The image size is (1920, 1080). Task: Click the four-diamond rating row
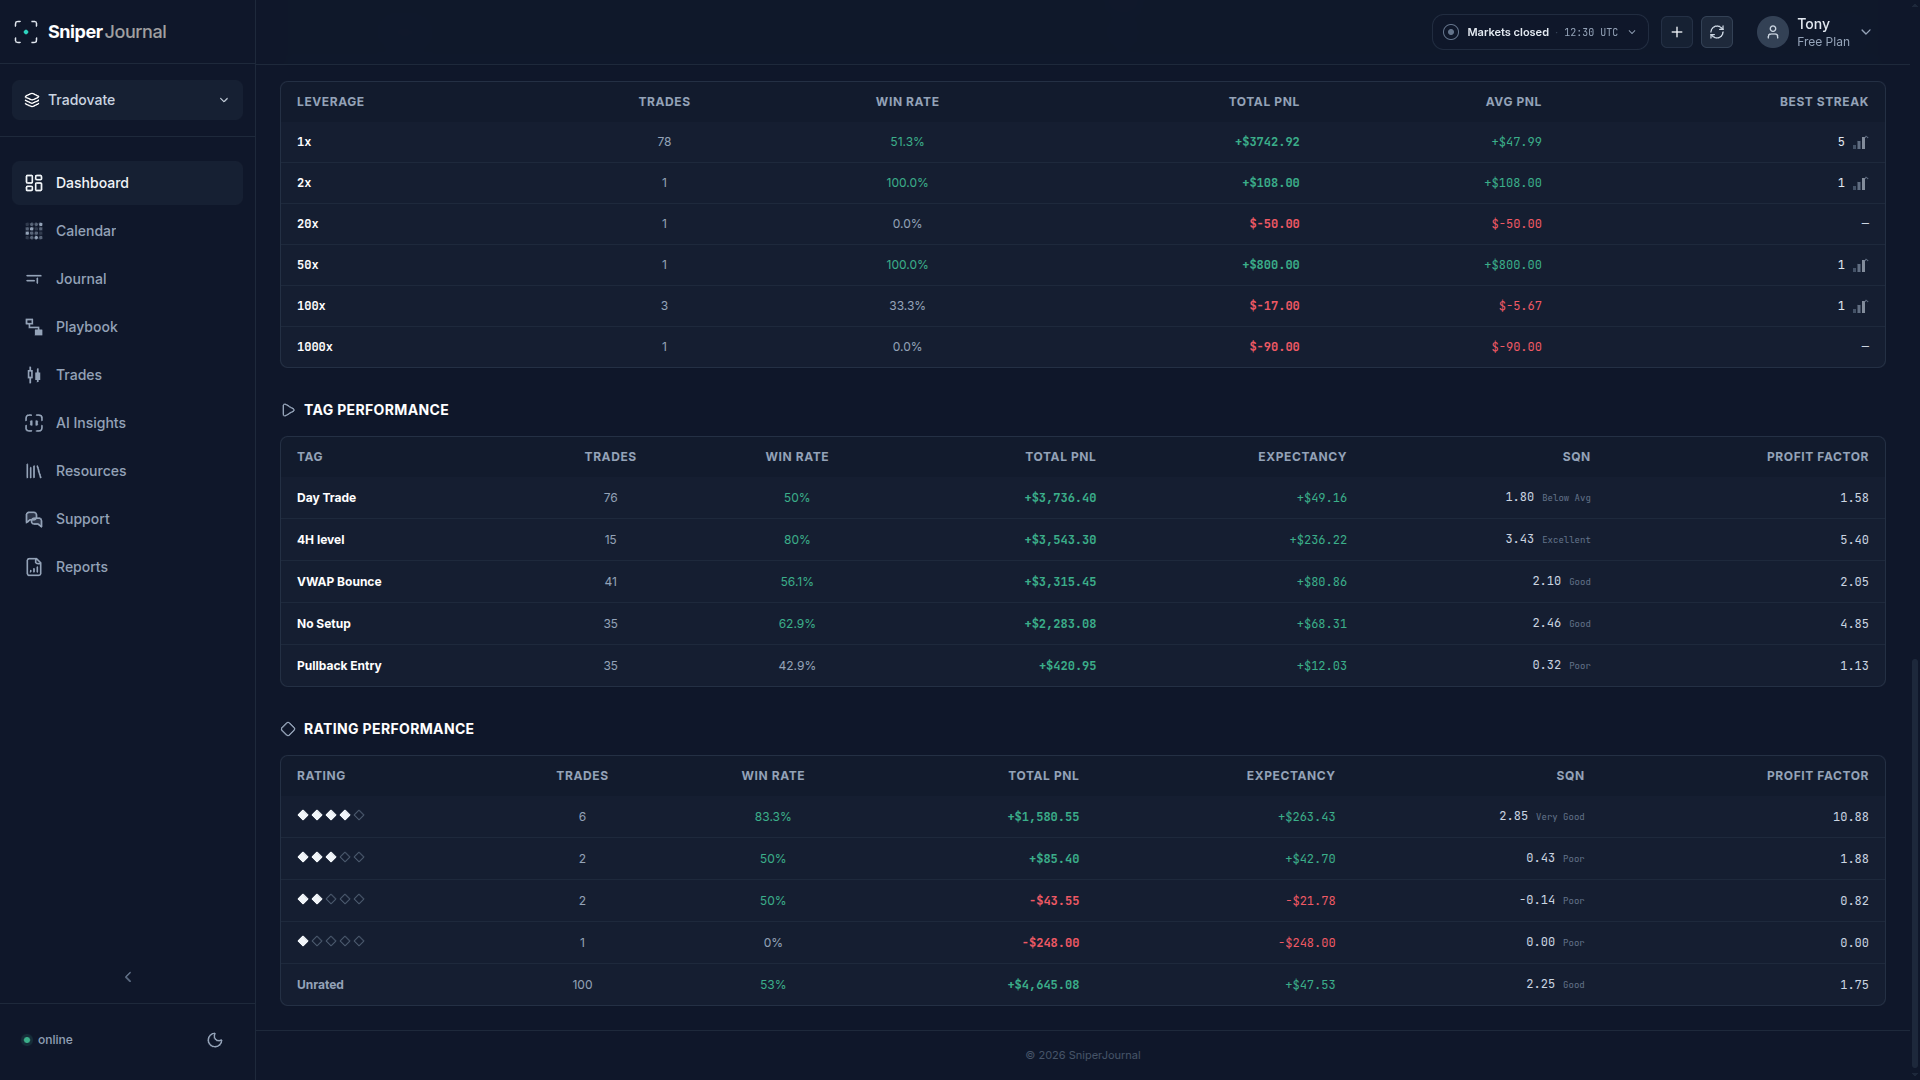1083,817
